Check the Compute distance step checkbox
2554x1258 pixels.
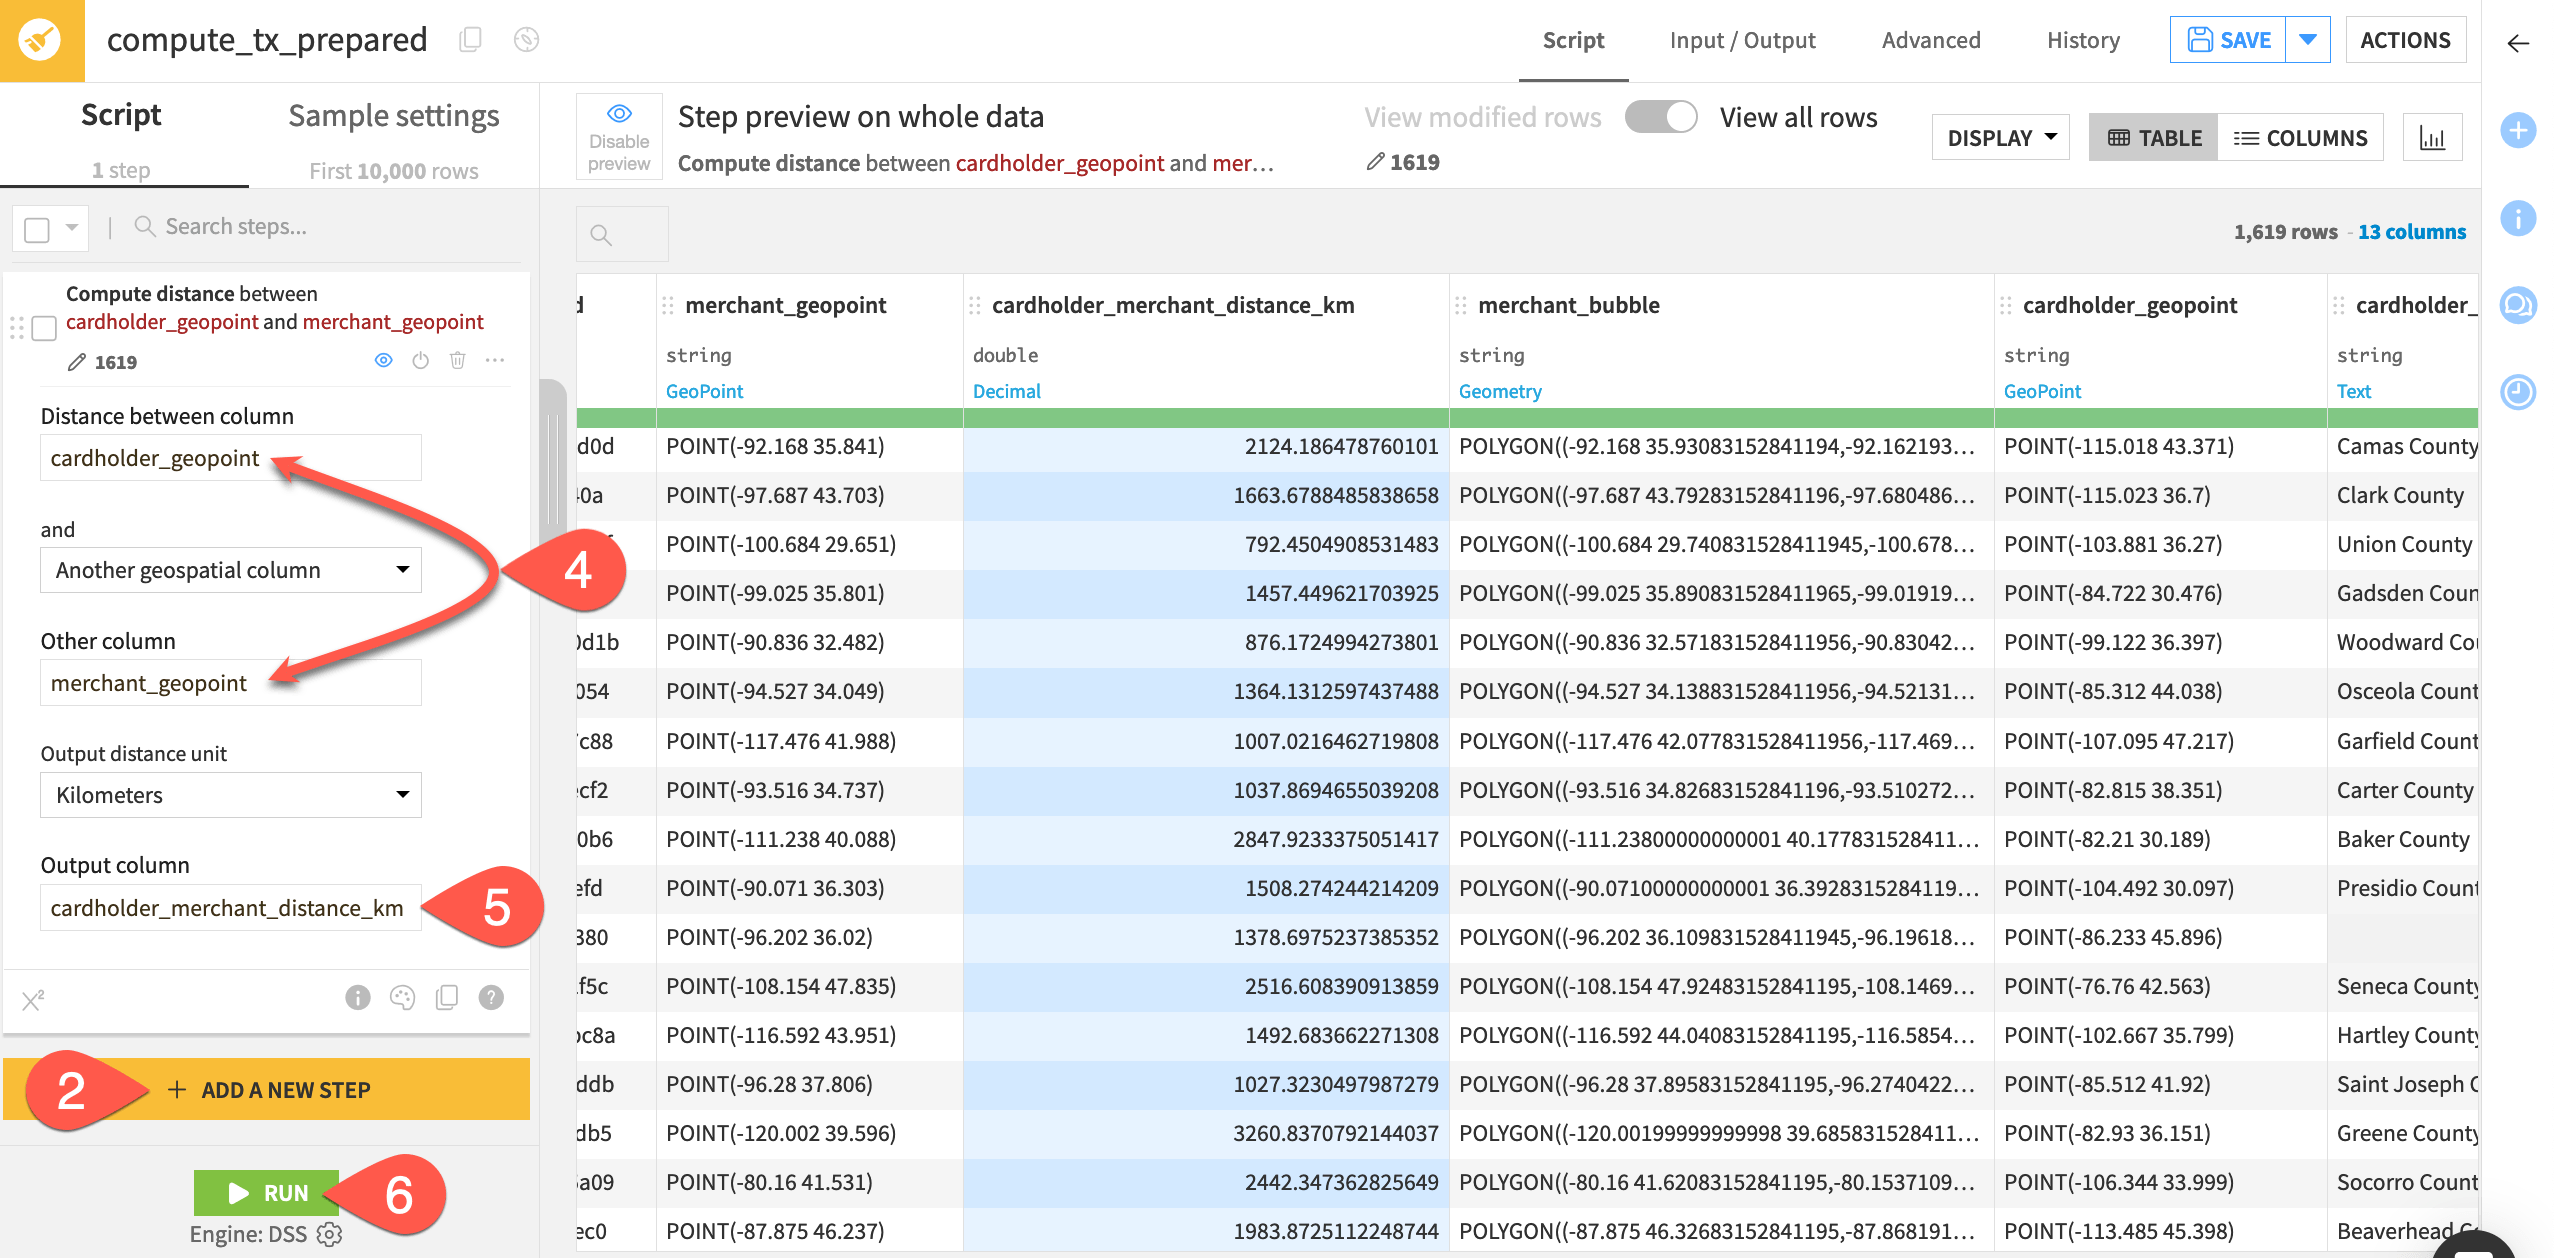[44, 328]
